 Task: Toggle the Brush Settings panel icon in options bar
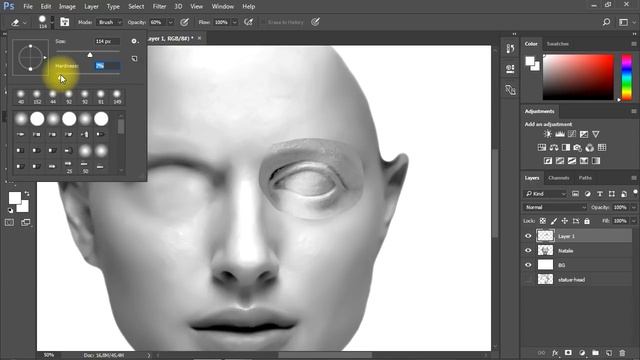click(64, 22)
